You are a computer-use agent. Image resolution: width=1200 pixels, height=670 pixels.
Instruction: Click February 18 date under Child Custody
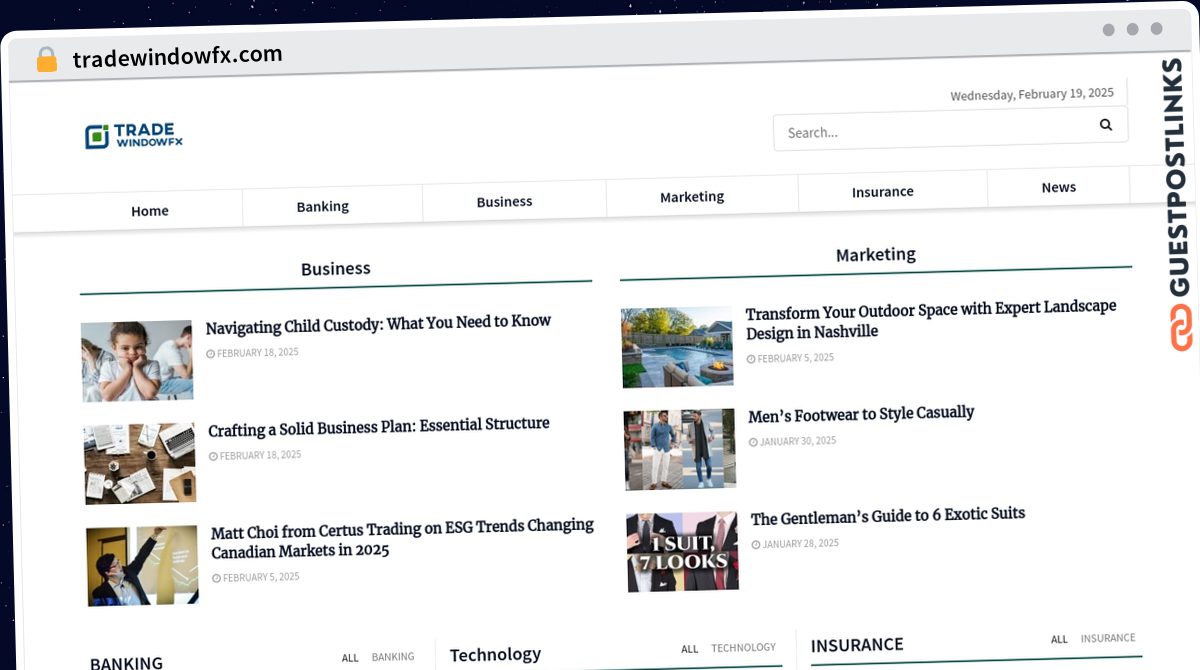(252, 353)
